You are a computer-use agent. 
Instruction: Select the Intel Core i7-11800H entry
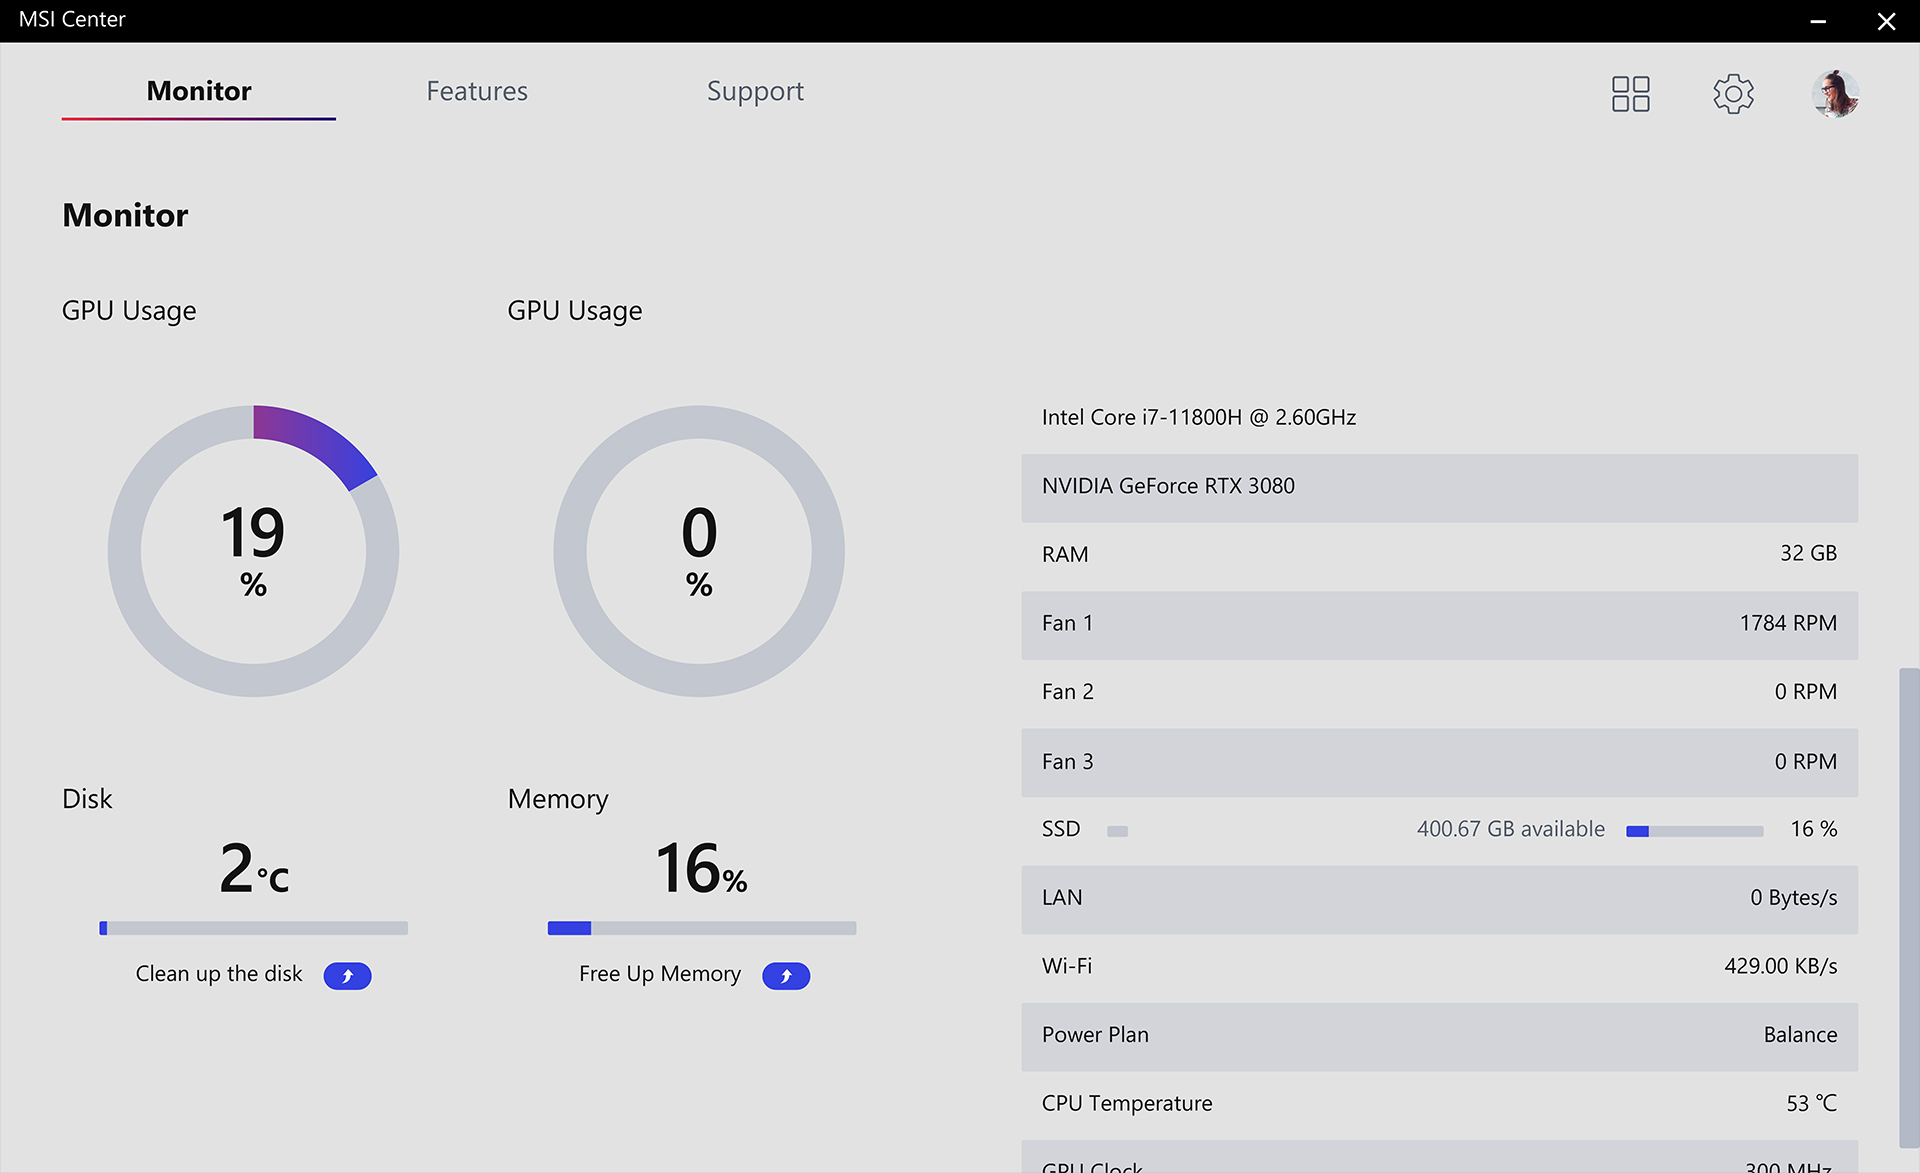pos(1199,417)
